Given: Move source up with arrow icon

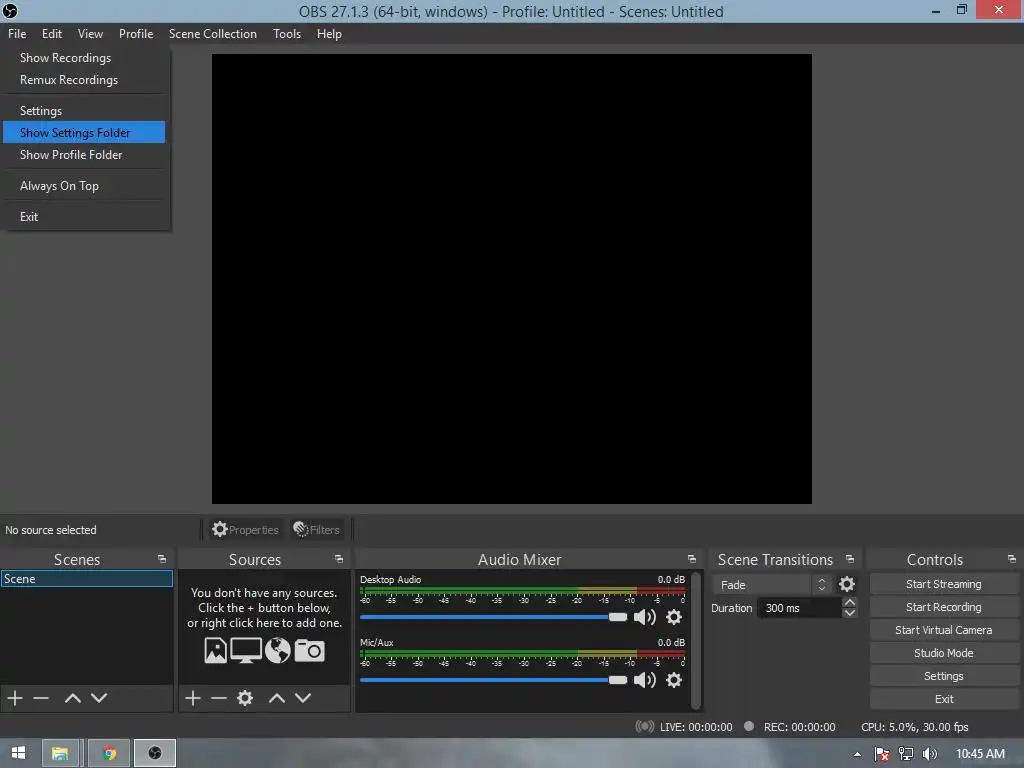Looking at the screenshot, I should [277, 698].
